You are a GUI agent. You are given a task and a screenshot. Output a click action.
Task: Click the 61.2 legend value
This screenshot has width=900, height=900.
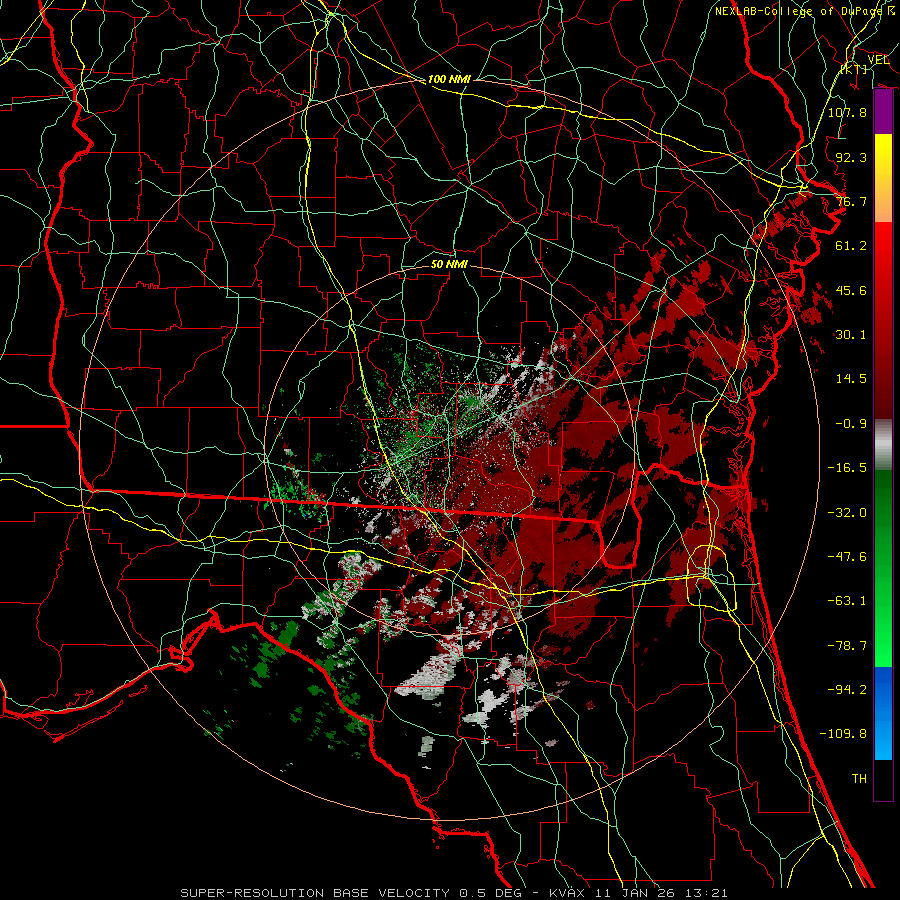851,246
